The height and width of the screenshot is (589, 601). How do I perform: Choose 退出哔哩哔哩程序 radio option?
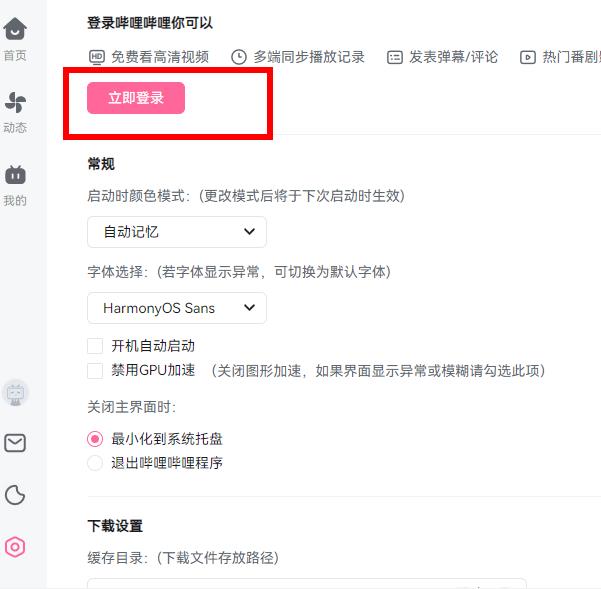tap(96, 463)
